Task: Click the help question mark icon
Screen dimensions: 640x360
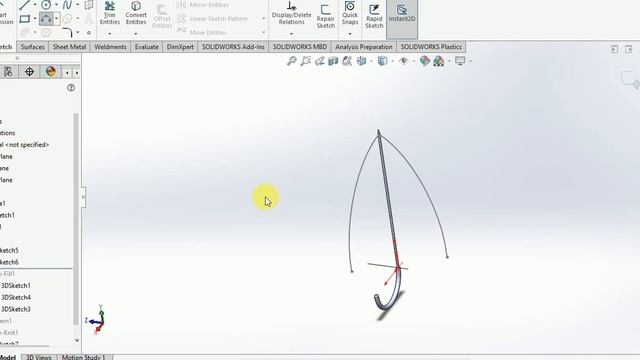Action: [71, 88]
